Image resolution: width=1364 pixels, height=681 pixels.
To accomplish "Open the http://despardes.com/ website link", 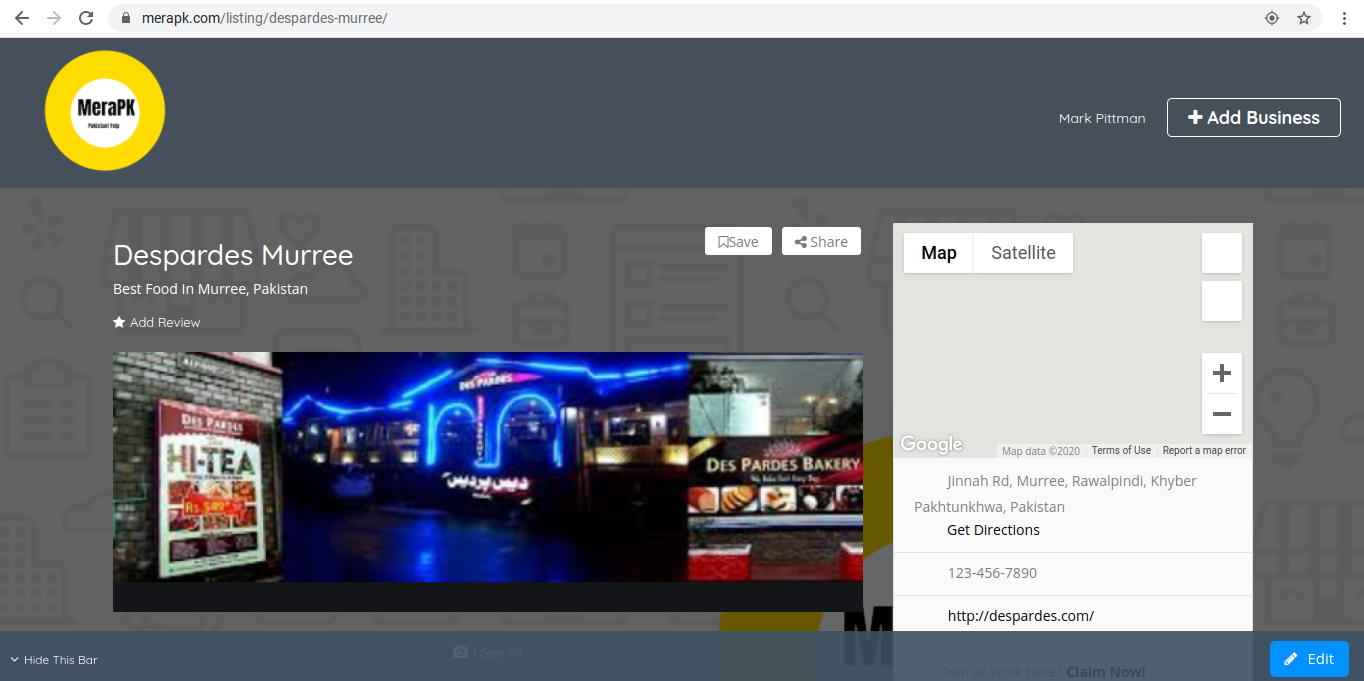I will [x=1021, y=616].
